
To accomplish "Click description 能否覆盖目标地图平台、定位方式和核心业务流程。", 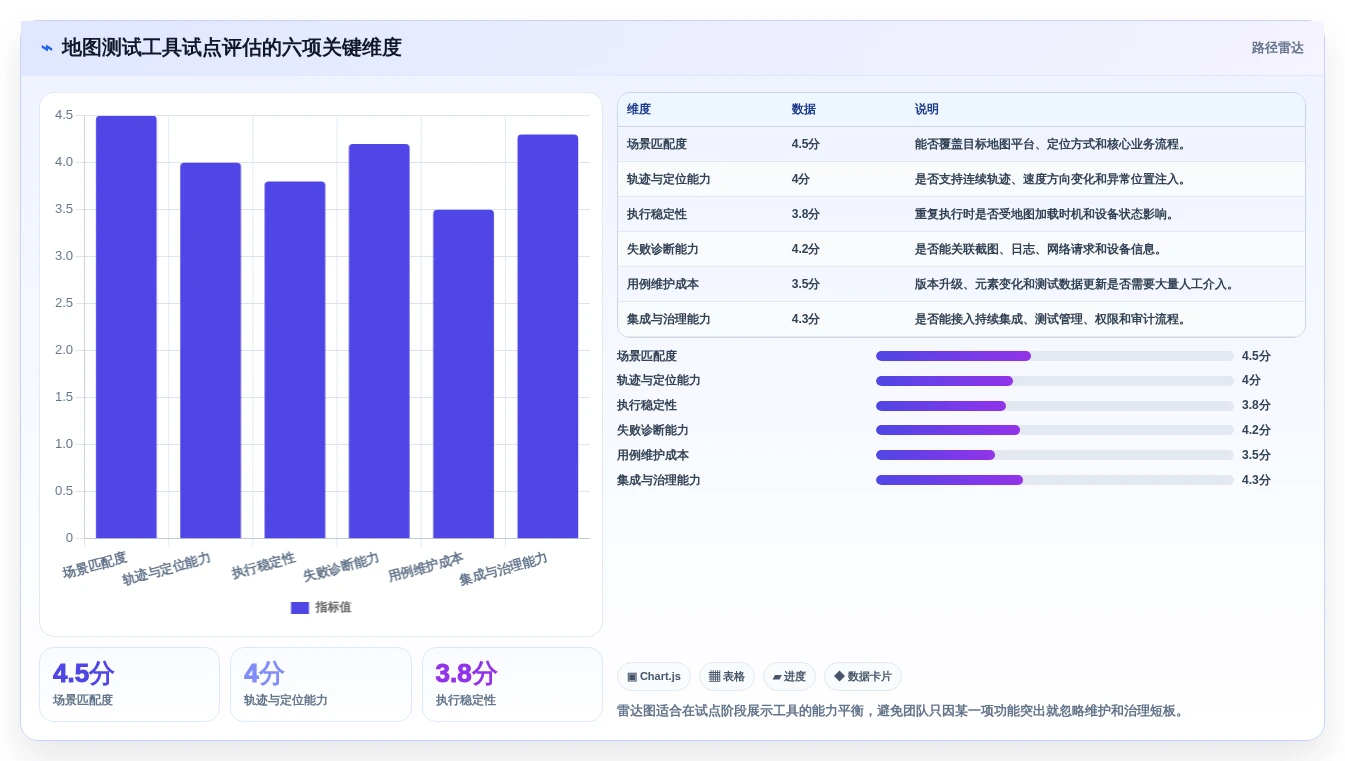I will pyautogui.click(x=1050, y=144).
